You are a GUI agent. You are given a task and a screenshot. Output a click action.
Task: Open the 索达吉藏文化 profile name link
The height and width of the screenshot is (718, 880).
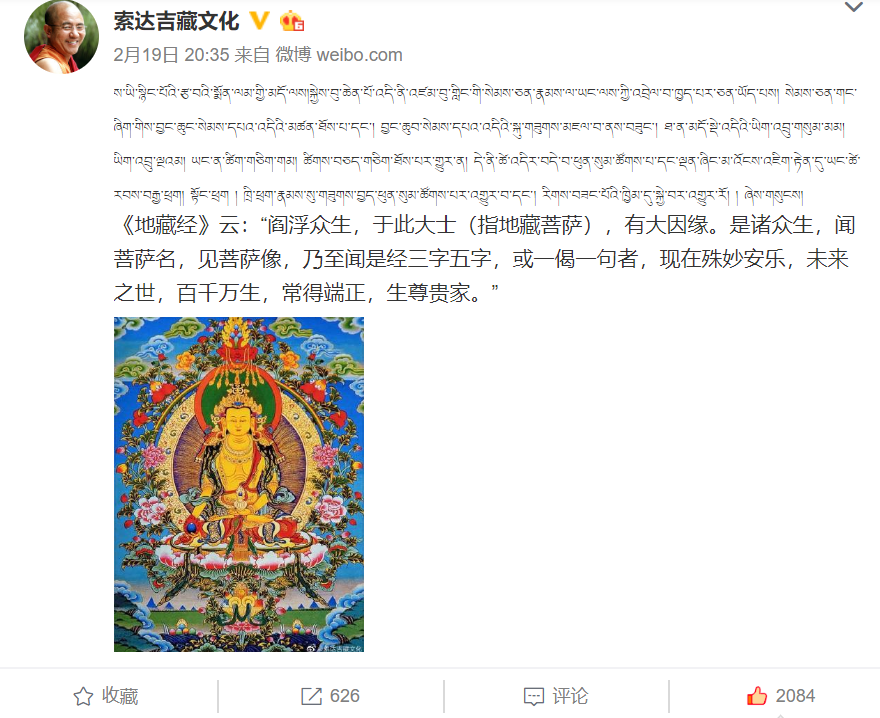(x=176, y=21)
